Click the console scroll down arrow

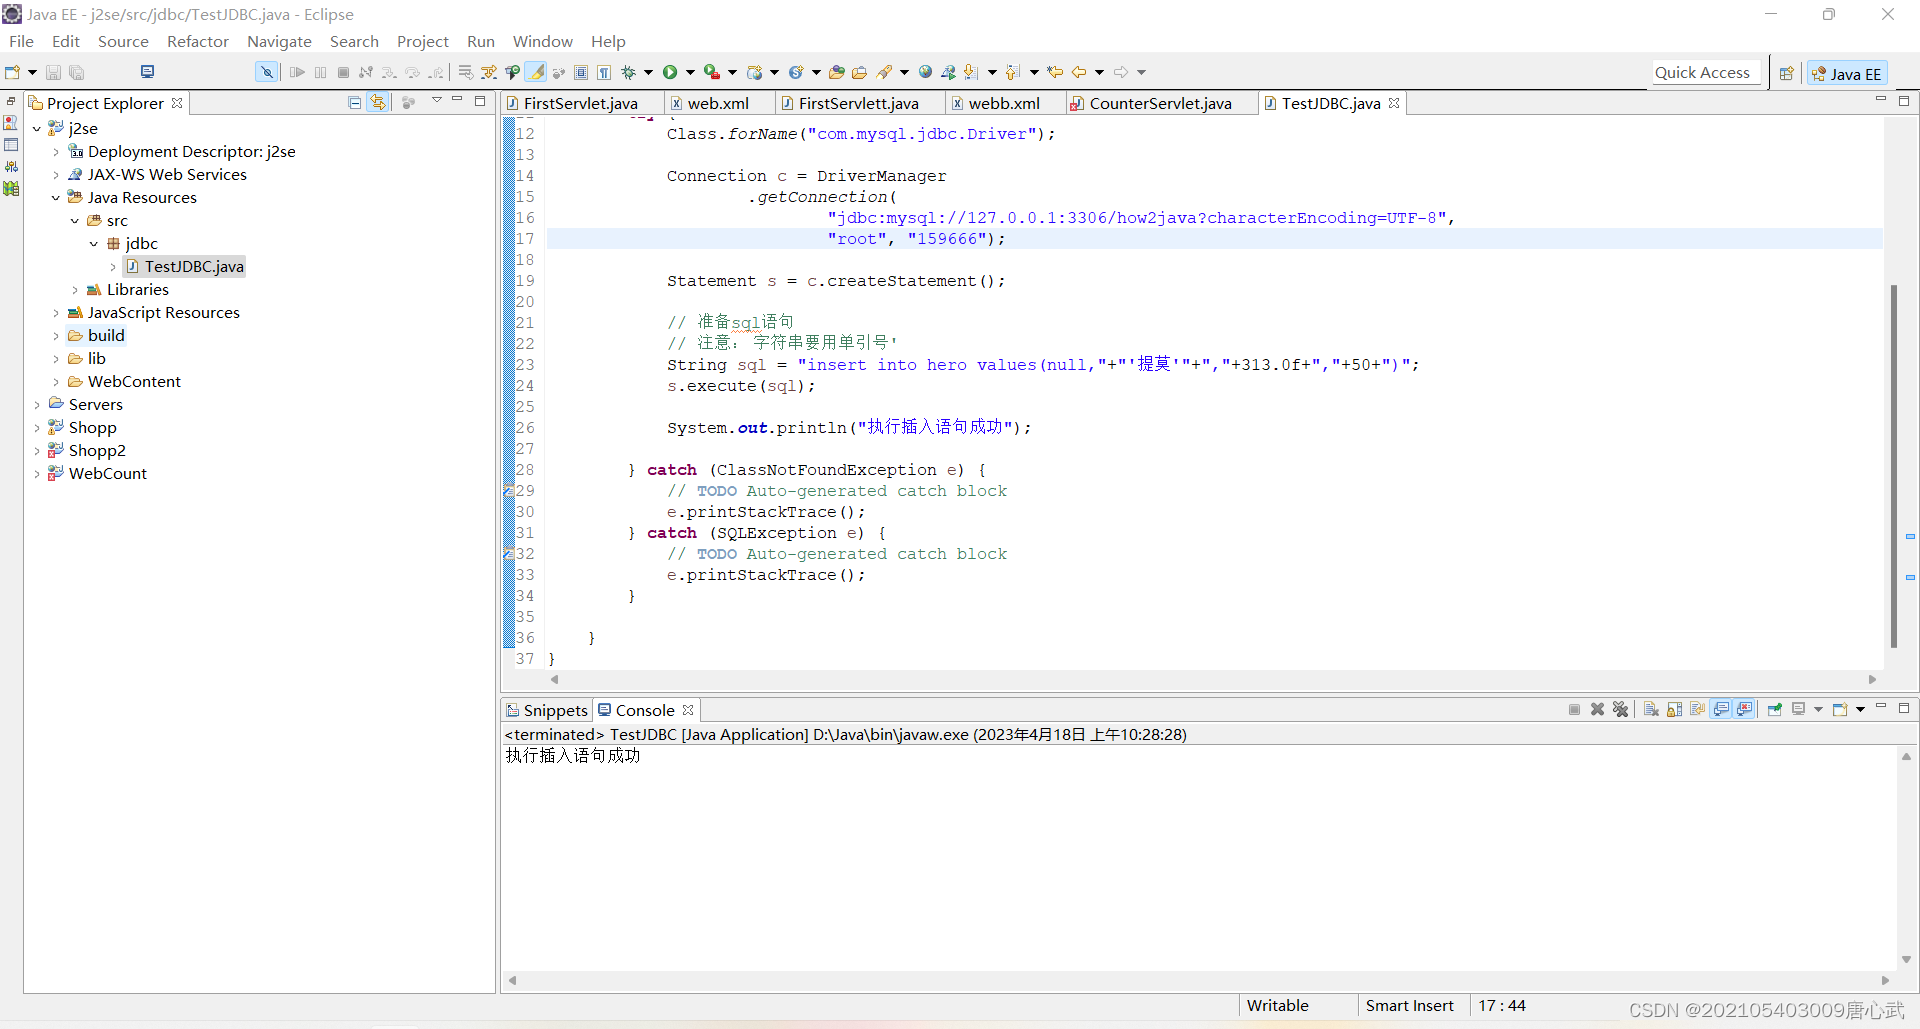click(1906, 959)
